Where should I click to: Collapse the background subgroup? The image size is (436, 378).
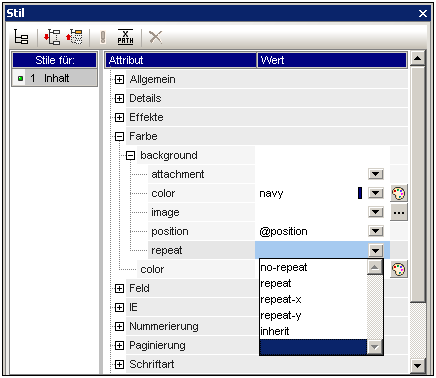point(130,155)
